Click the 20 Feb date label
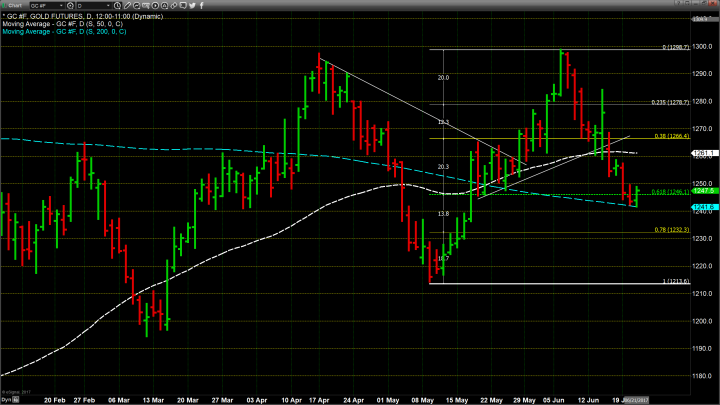Image resolution: width=720 pixels, height=405 pixels. click(x=55, y=400)
